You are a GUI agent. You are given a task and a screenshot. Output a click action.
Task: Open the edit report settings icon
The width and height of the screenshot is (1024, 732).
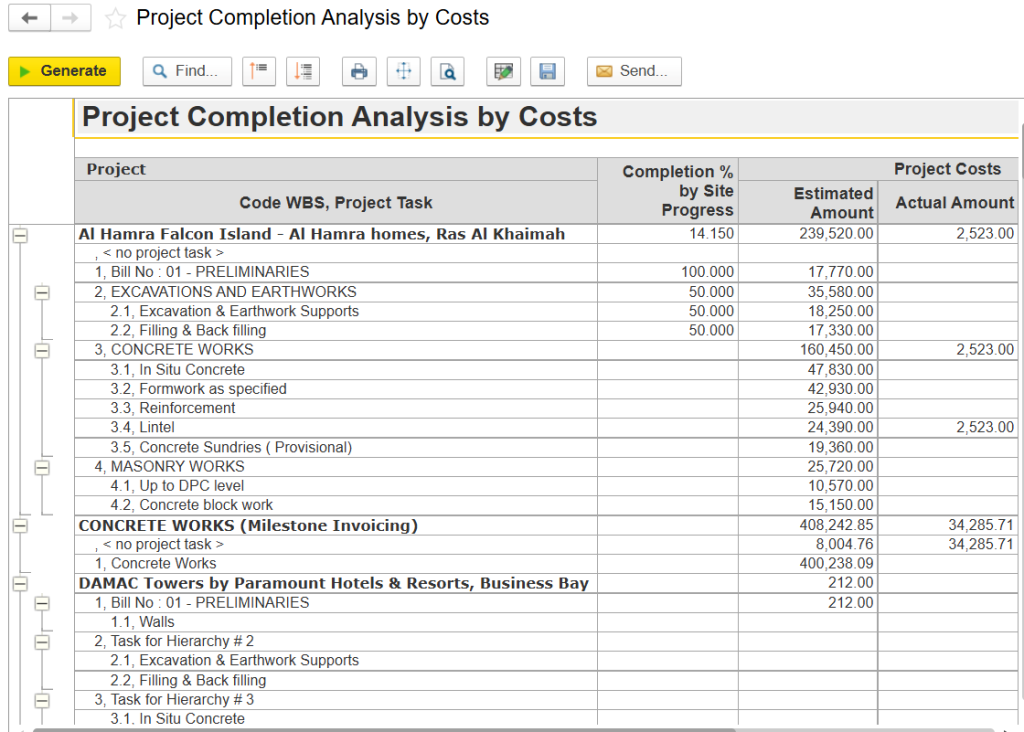coord(504,71)
